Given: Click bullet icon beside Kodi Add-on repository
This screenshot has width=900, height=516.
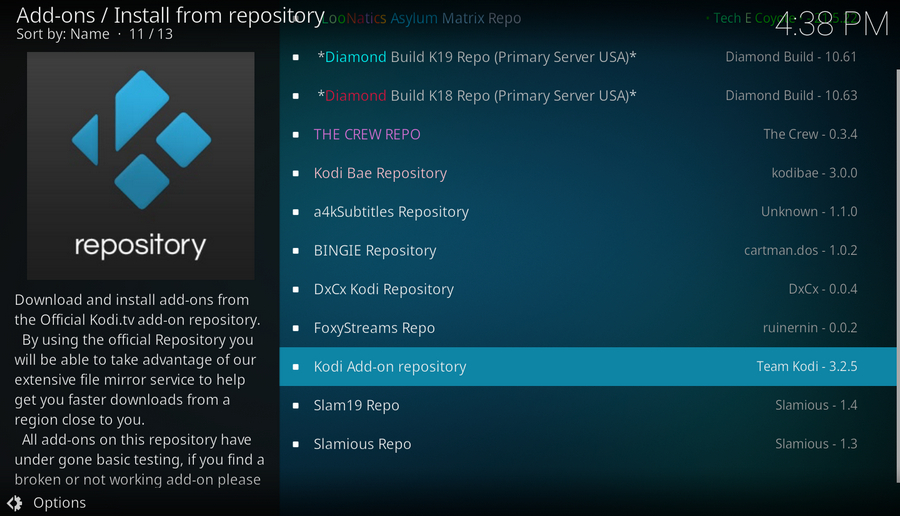Looking at the screenshot, I should pyautogui.click(x=296, y=367).
